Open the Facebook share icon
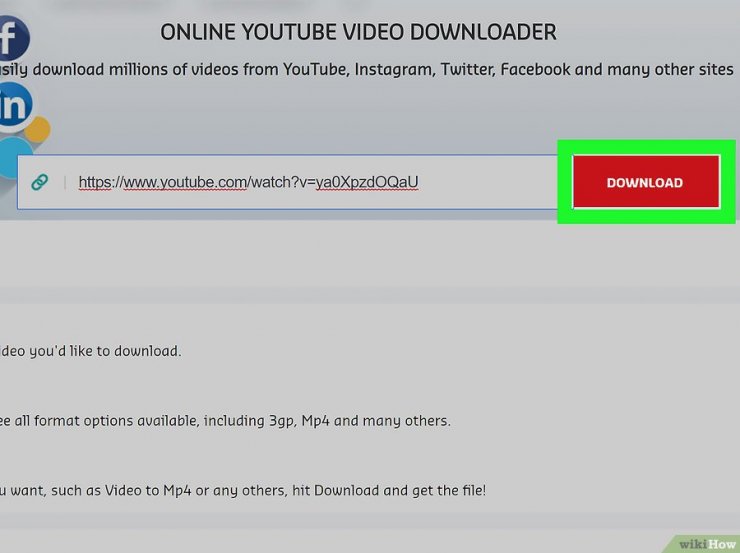This screenshot has height=553, width=740. point(13,38)
